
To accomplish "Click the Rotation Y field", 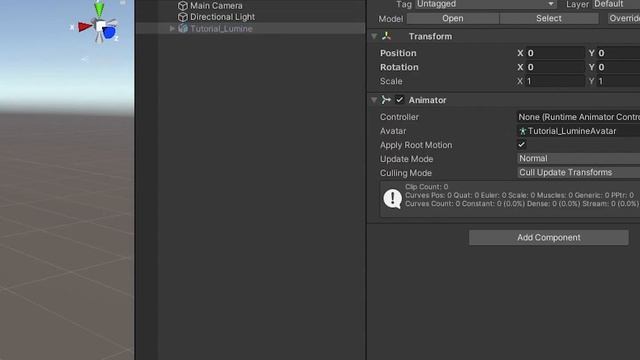I will pos(618,67).
